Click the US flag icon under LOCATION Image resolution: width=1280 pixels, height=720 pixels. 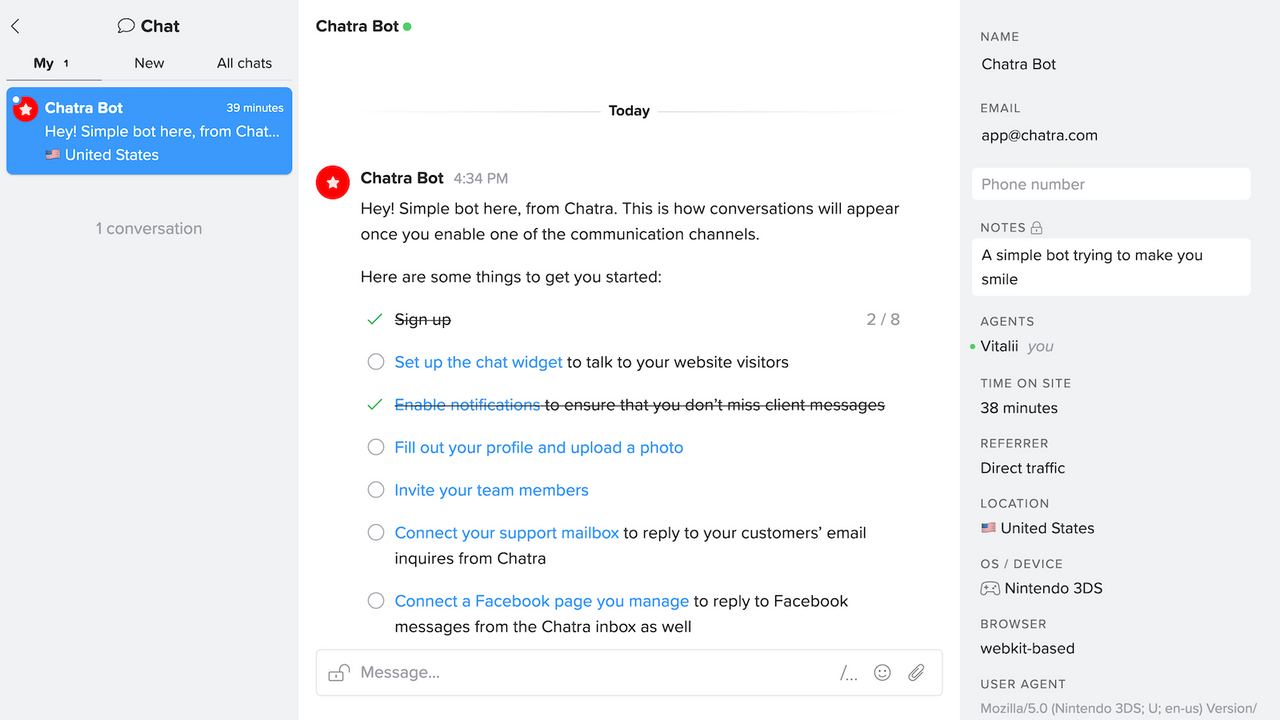point(989,528)
